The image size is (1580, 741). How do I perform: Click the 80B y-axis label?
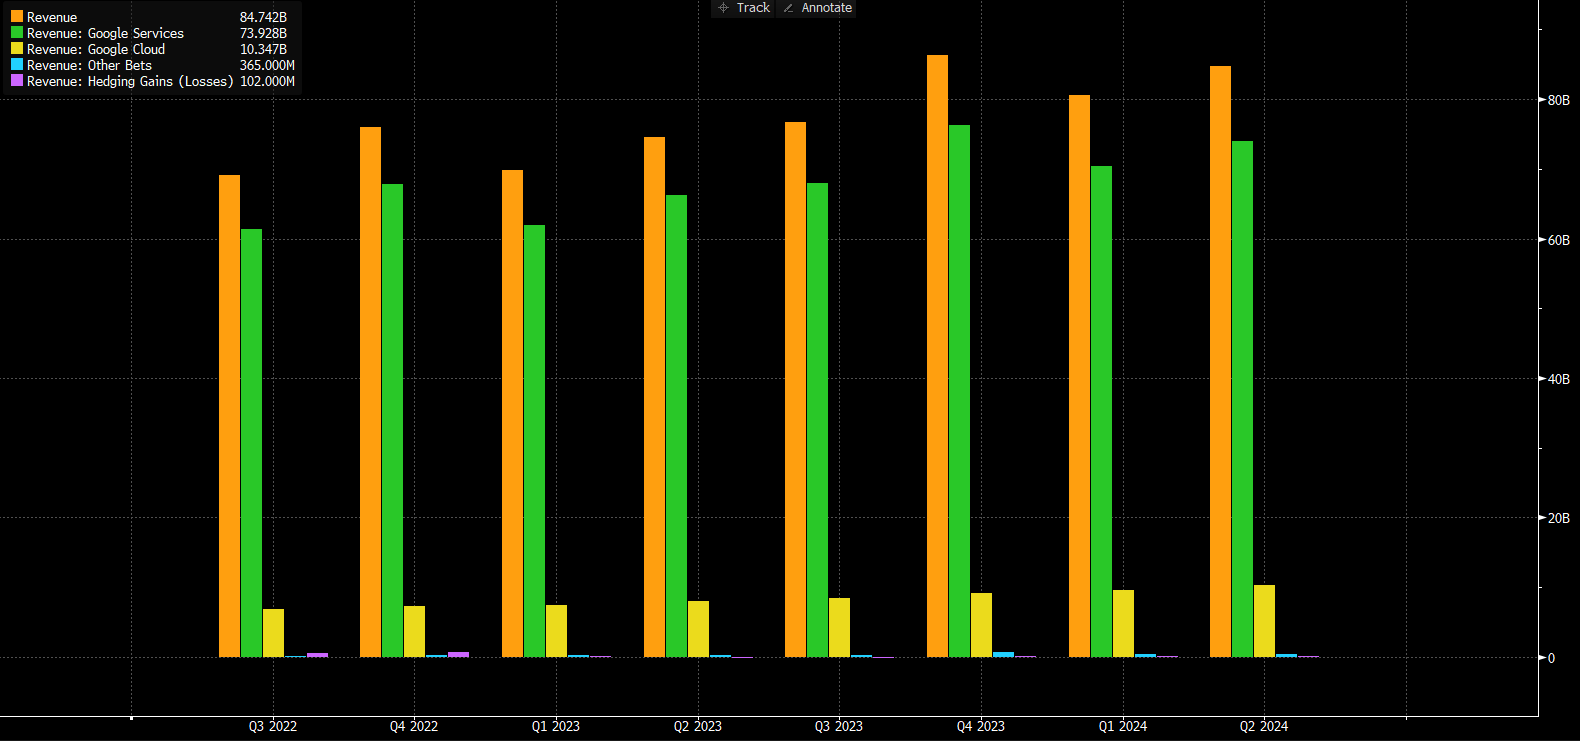[x=1559, y=100]
